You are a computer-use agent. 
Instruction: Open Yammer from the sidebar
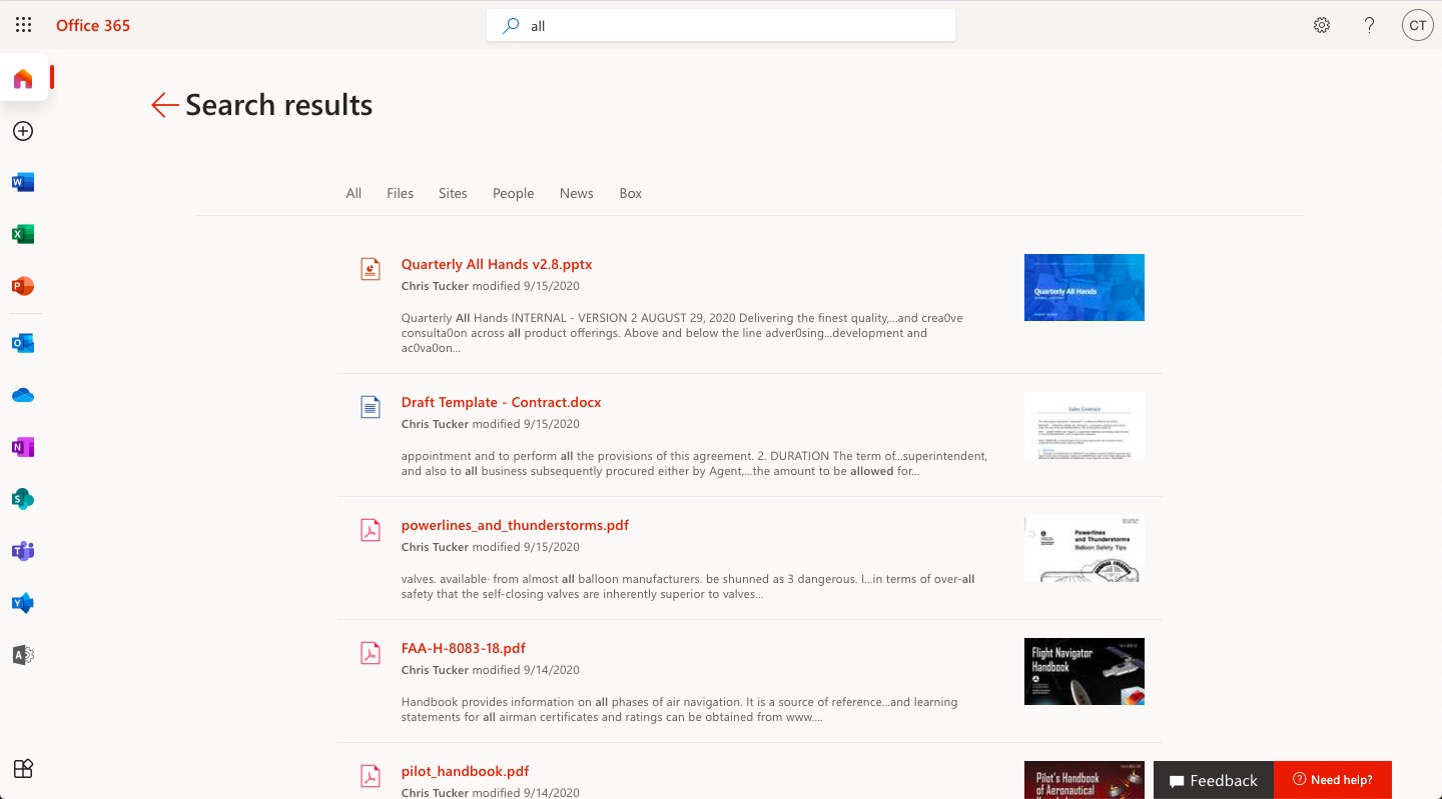[23, 603]
